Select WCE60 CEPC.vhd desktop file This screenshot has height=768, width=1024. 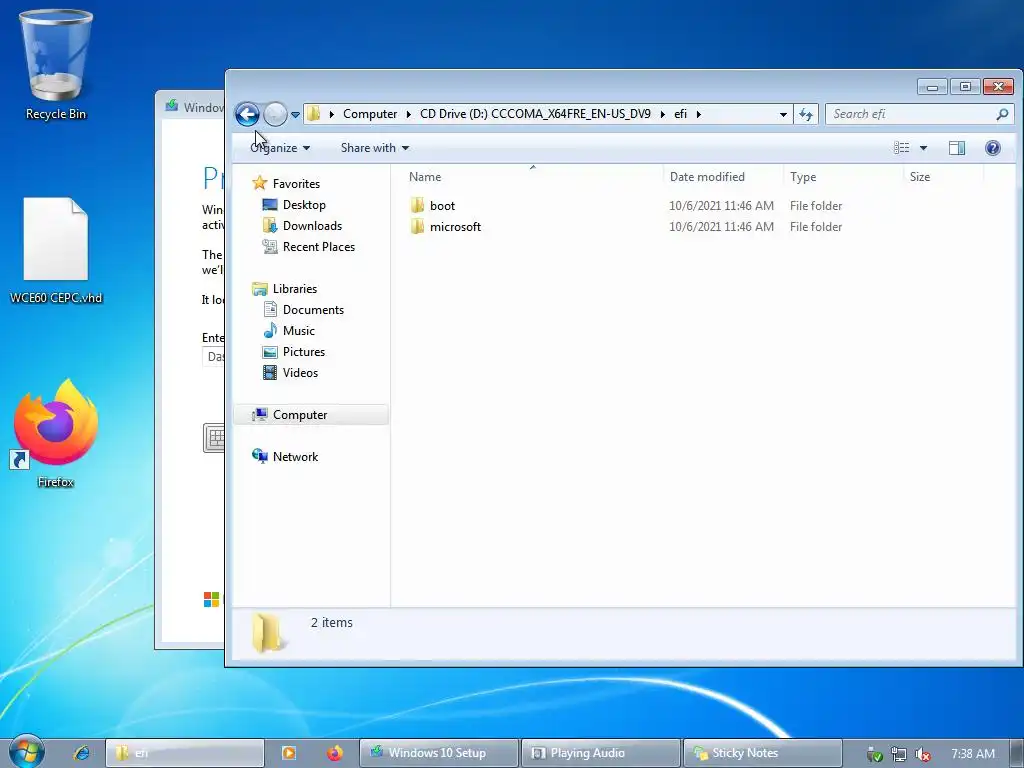point(56,250)
